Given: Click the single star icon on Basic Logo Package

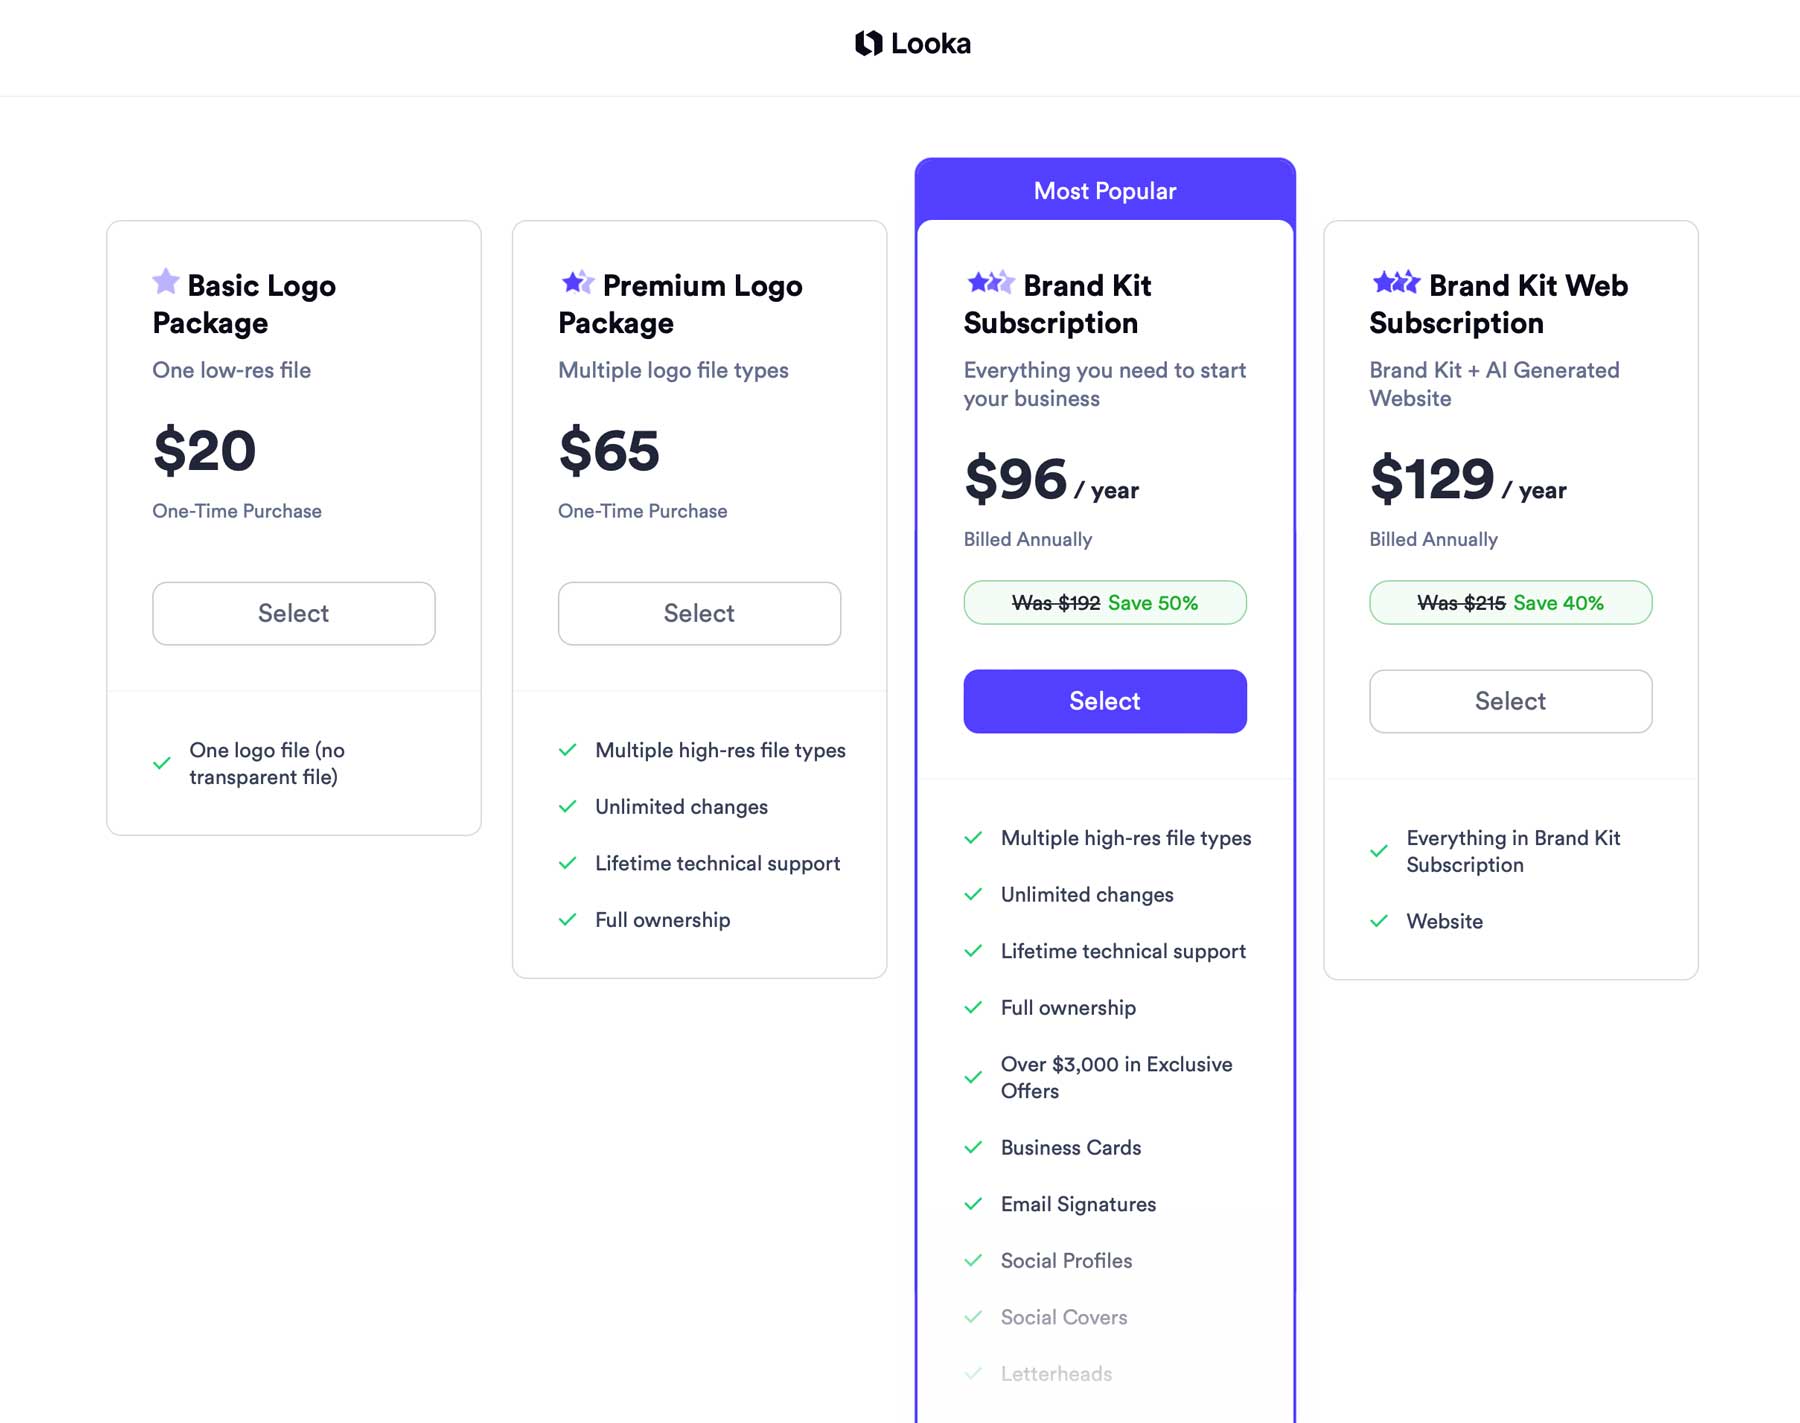Looking at the screenshot, I should [165, 283].
